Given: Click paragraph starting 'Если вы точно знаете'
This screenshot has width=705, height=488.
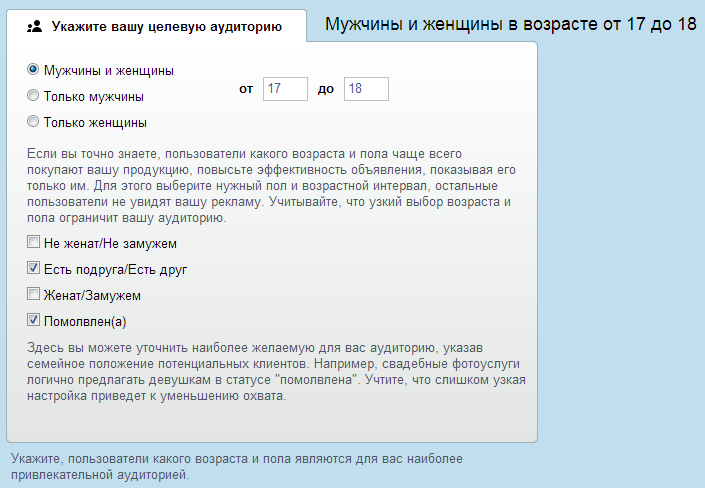Looking at the screenshot, I should coord(271,186).
